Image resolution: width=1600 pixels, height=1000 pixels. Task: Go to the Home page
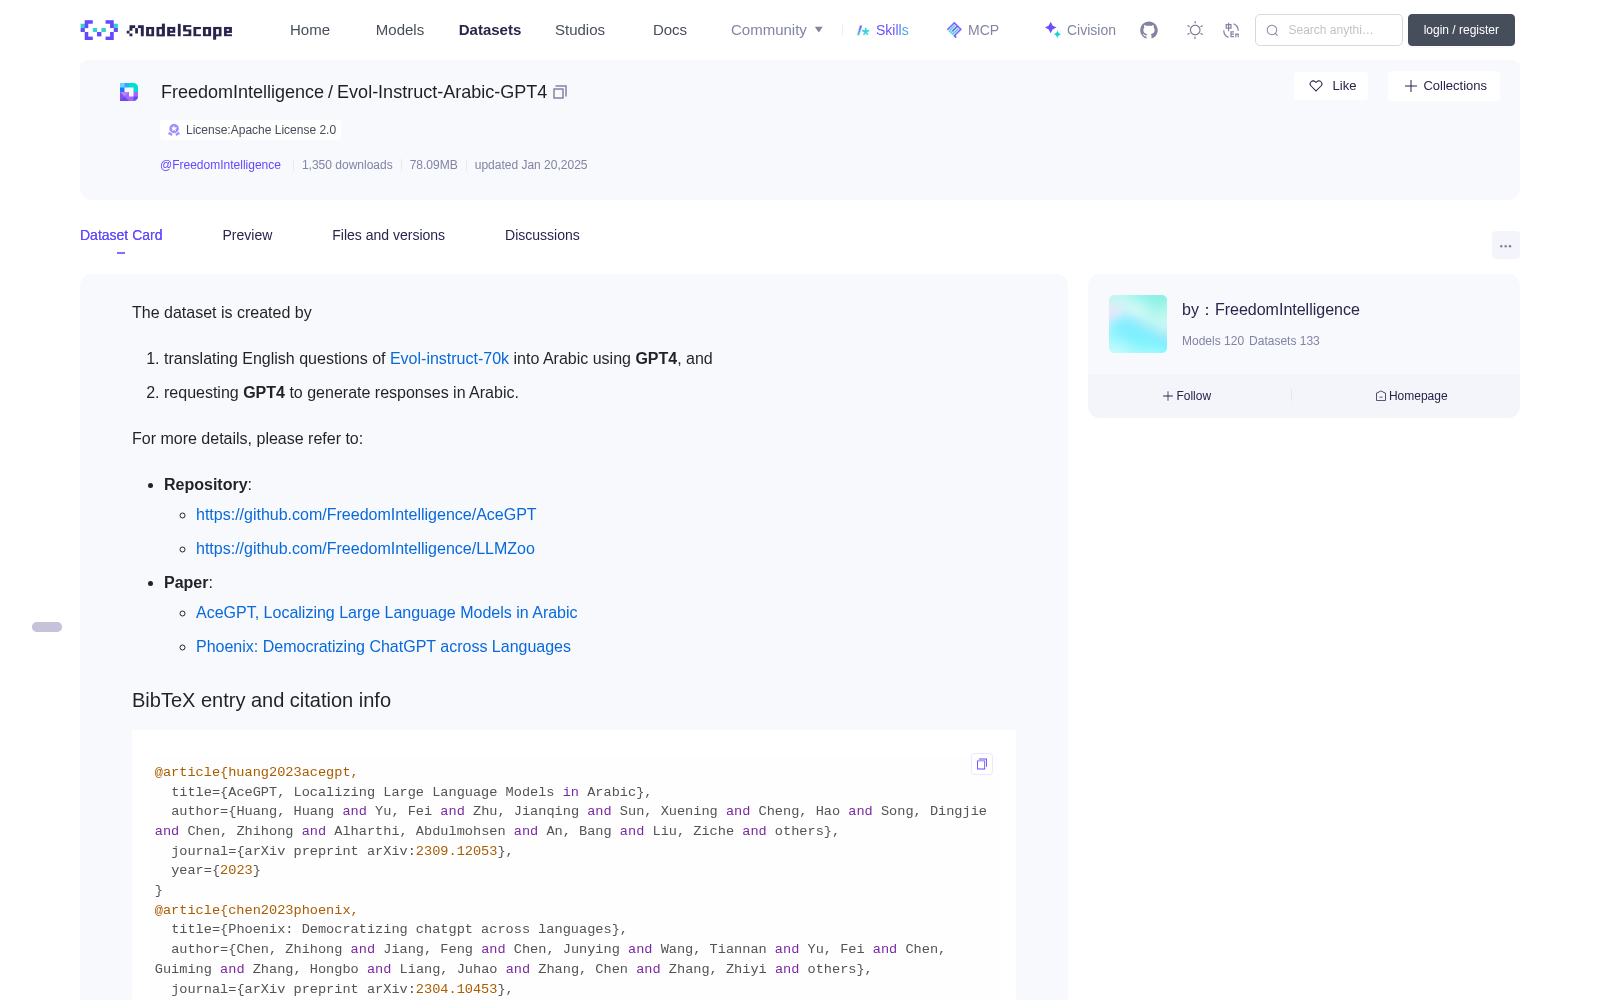point(310,30)
